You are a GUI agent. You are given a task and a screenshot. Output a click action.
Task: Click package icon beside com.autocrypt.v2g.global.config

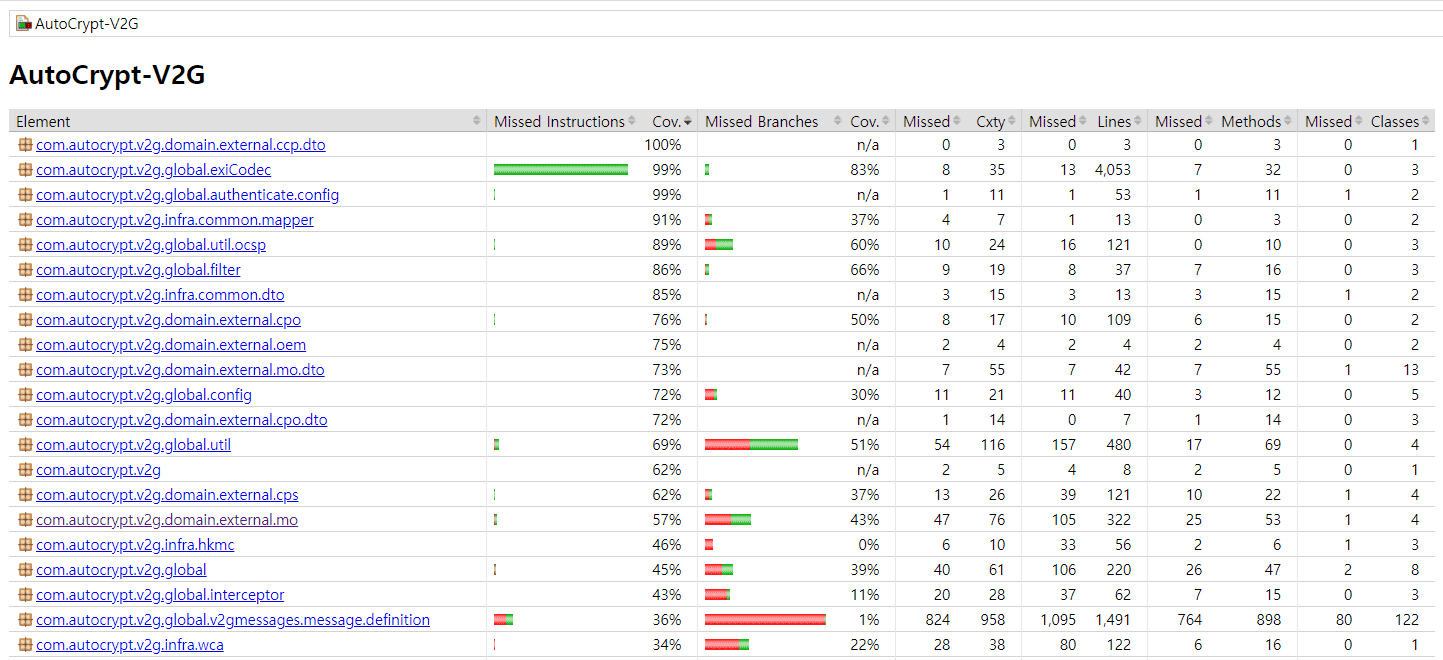[x=25, y=395]
